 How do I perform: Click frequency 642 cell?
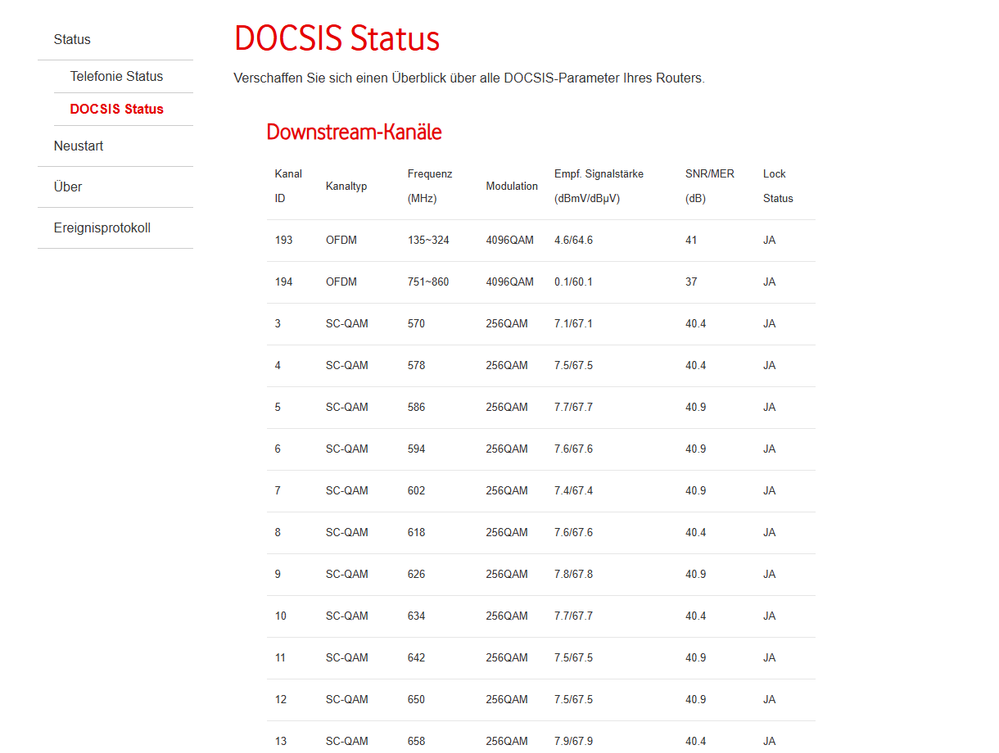(416, 657)
